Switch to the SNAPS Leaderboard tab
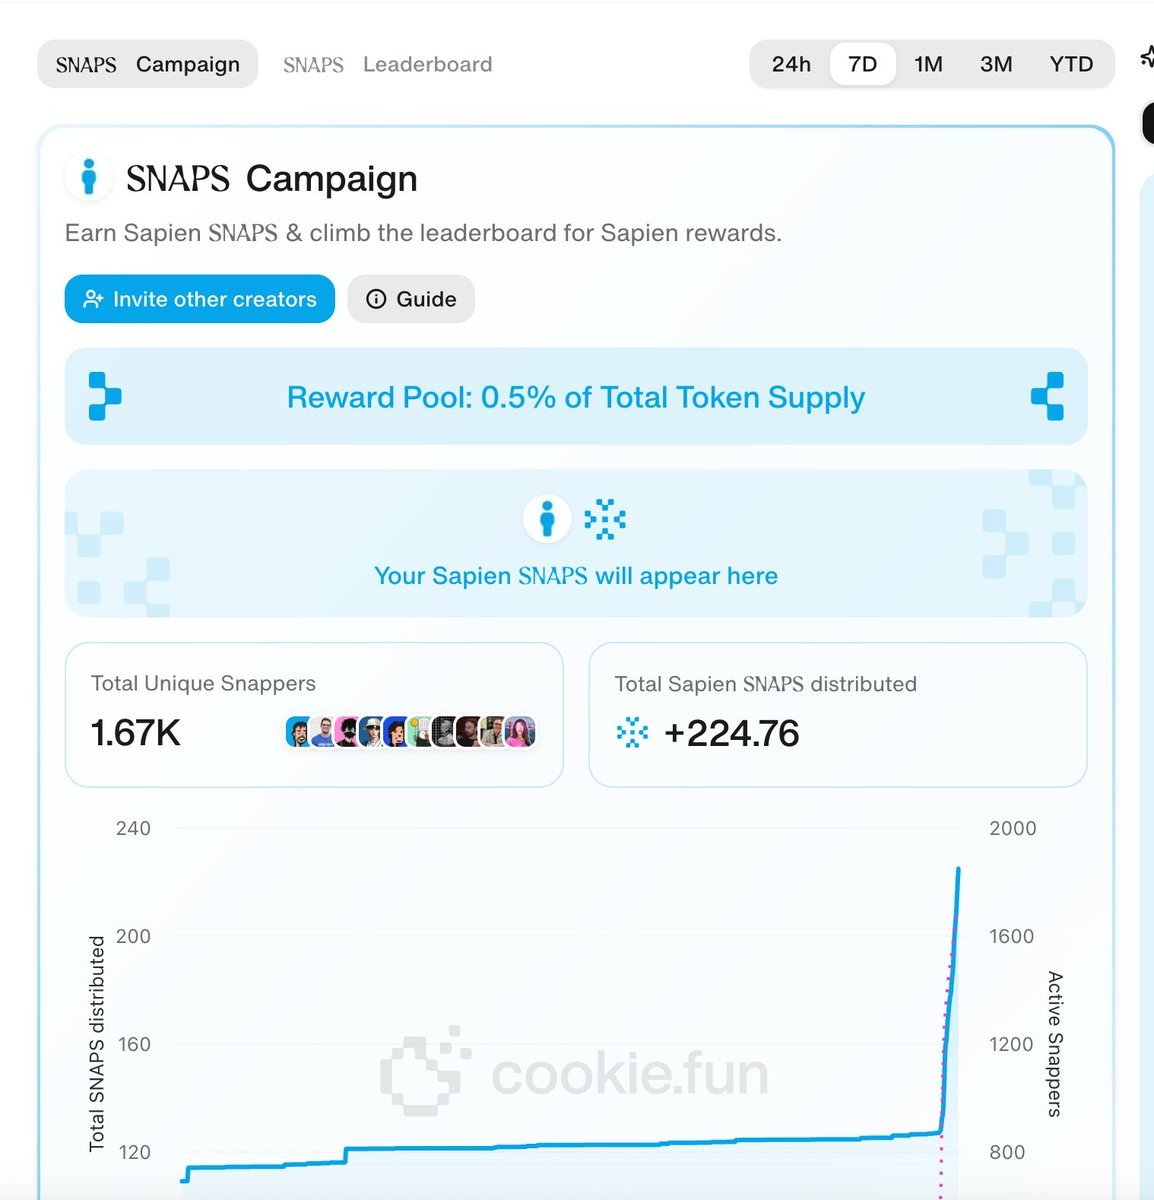This screenshot has width=1154, height=1200. (387, 64)
